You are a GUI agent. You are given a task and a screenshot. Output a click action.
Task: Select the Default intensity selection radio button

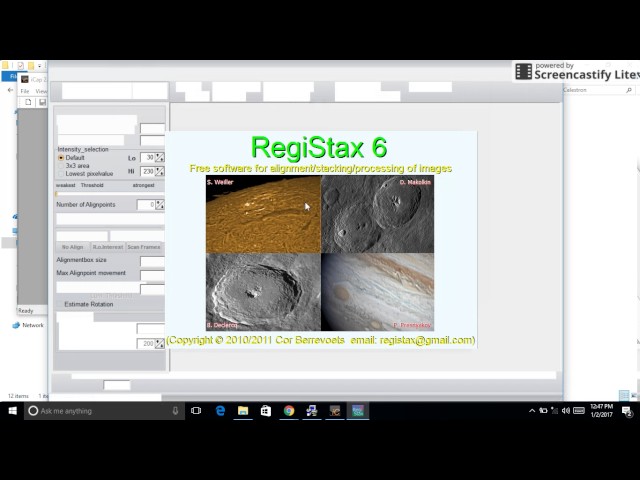(x=61, y=158)
